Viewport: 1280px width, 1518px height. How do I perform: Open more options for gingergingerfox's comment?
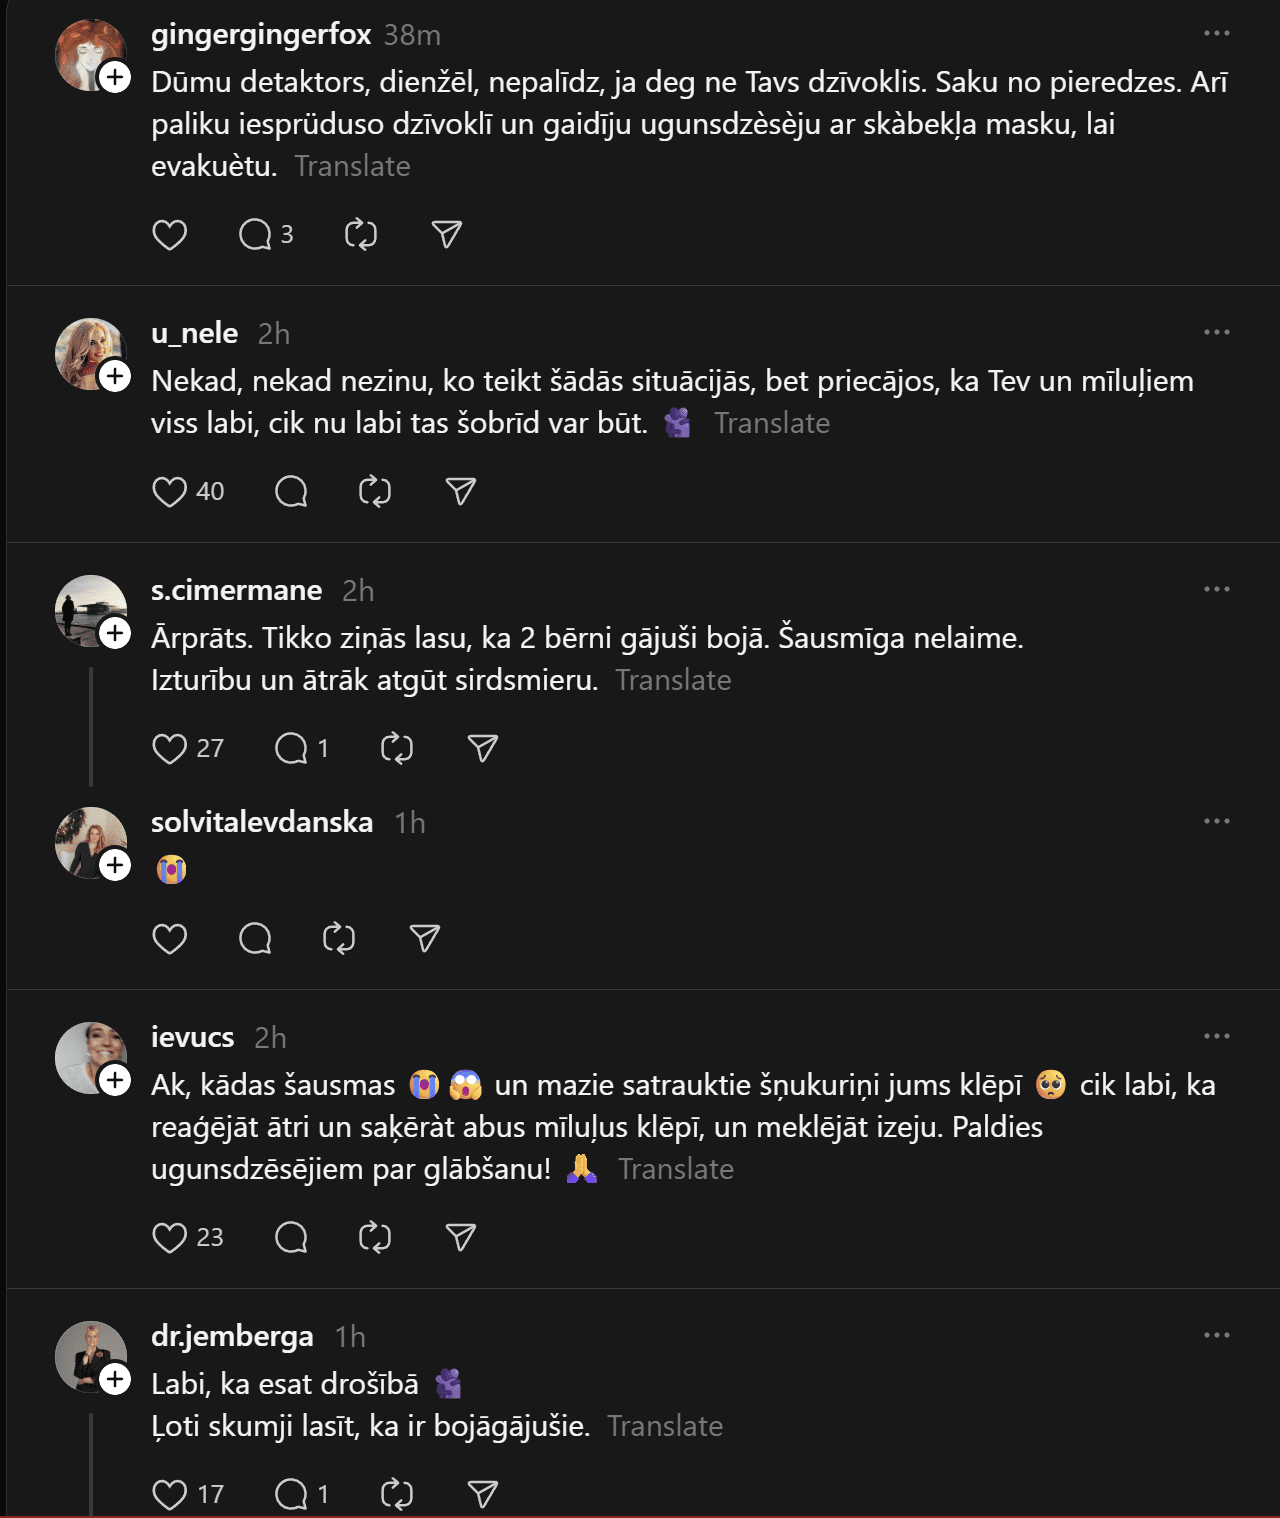[x=1217, y=33]
